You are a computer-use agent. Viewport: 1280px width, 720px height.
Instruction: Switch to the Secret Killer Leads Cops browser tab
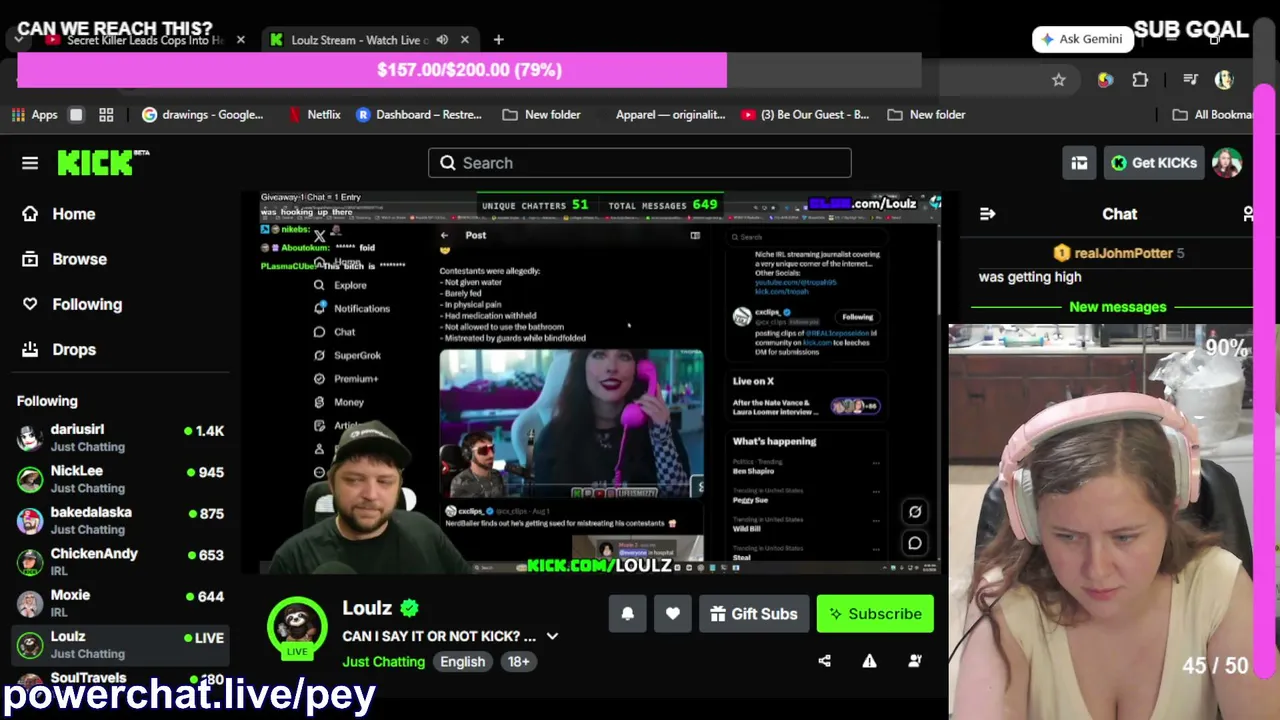tap(144, 40)
